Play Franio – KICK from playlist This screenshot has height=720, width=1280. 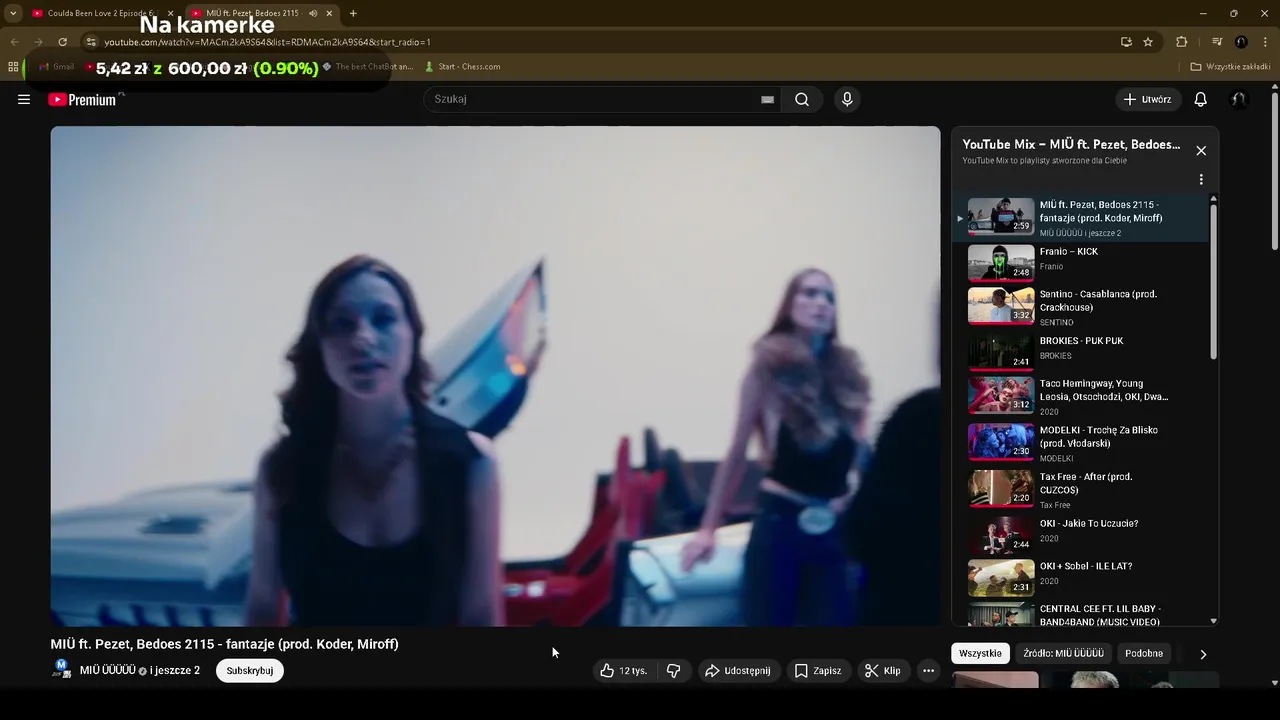[1081, 263]
